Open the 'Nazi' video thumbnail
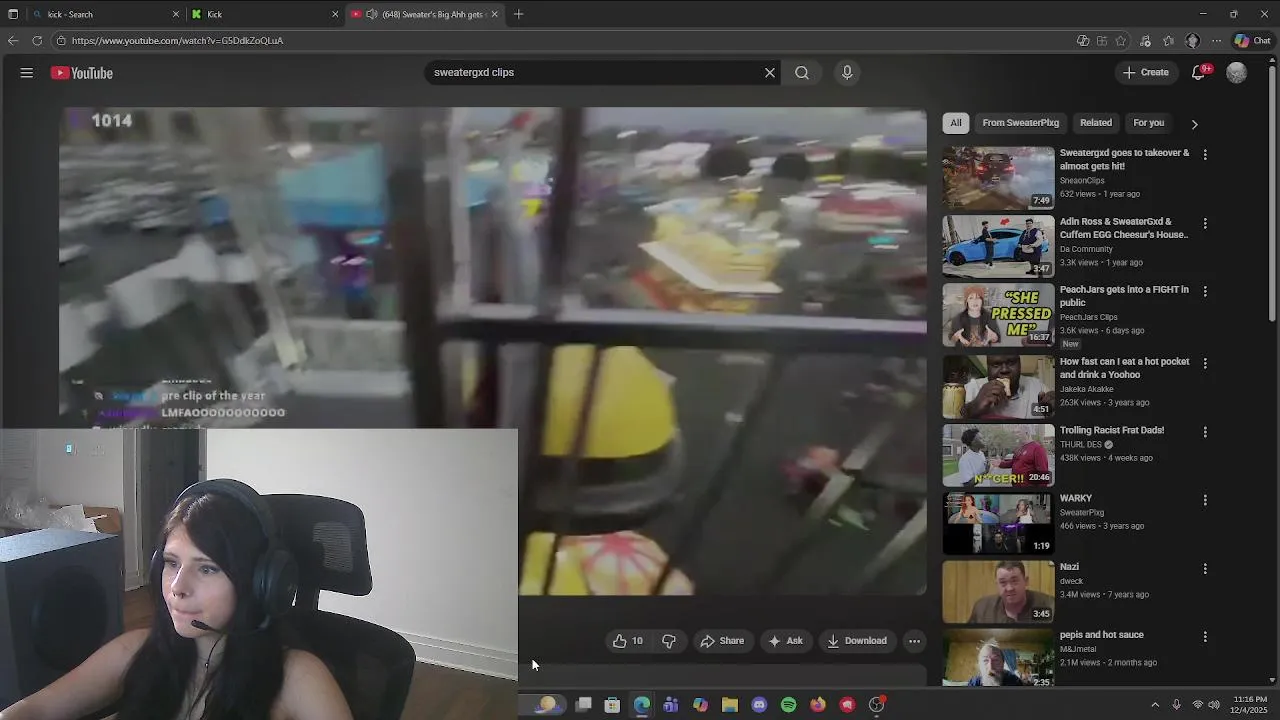This screenshot has width=1280, height=720. click(998, 592)
